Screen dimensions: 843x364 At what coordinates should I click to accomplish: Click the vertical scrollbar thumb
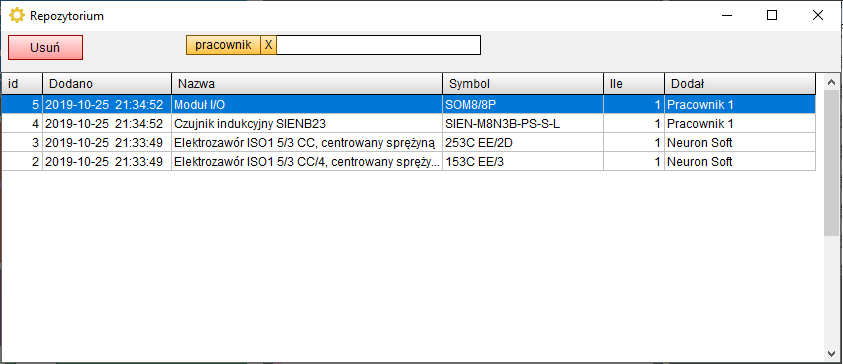(831, 164)
